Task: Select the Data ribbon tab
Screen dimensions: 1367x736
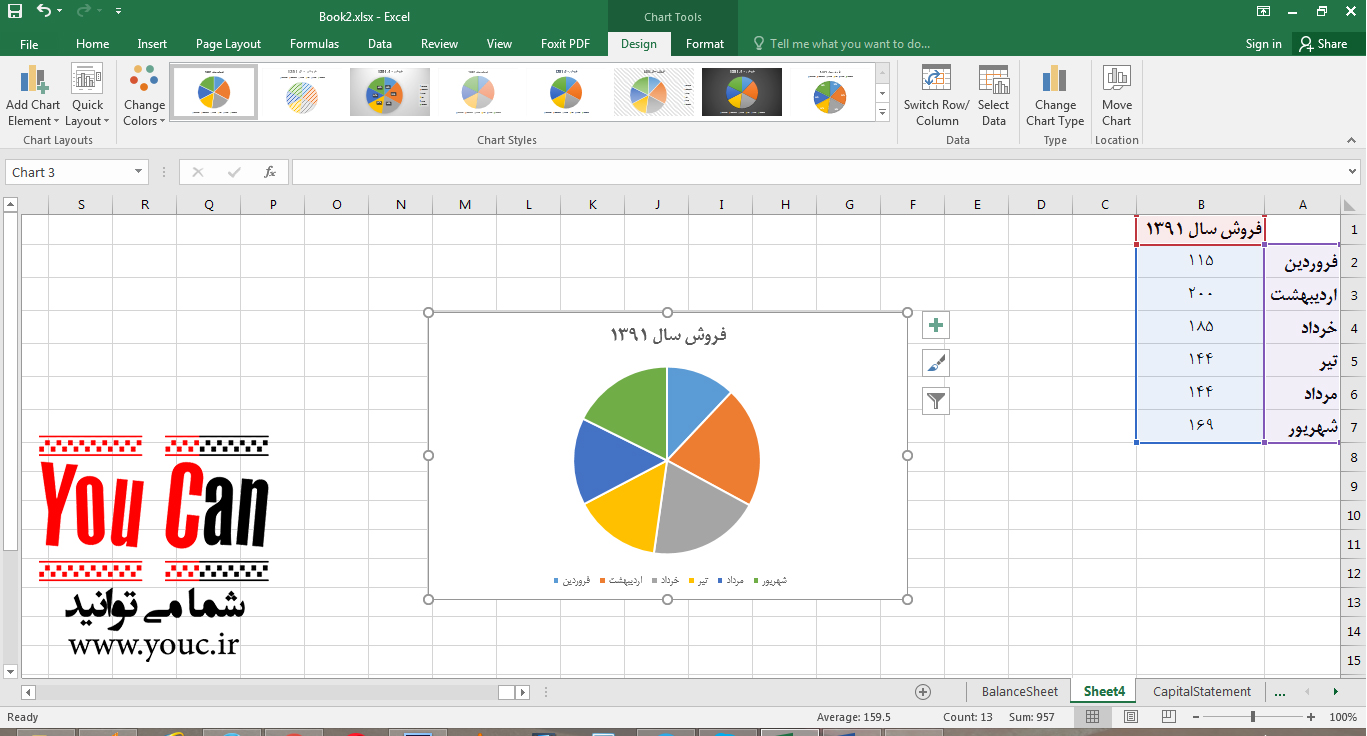Action: 380,44
